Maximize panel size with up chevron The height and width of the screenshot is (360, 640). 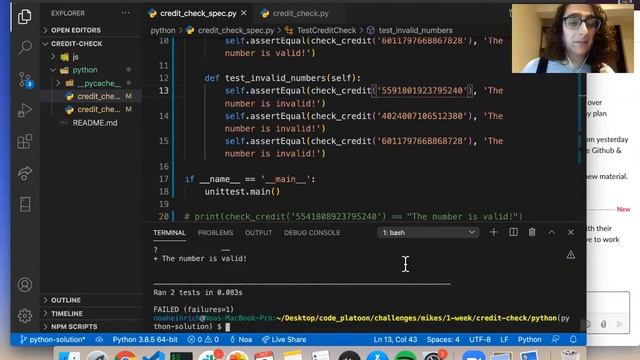click(x=551, y=232)
